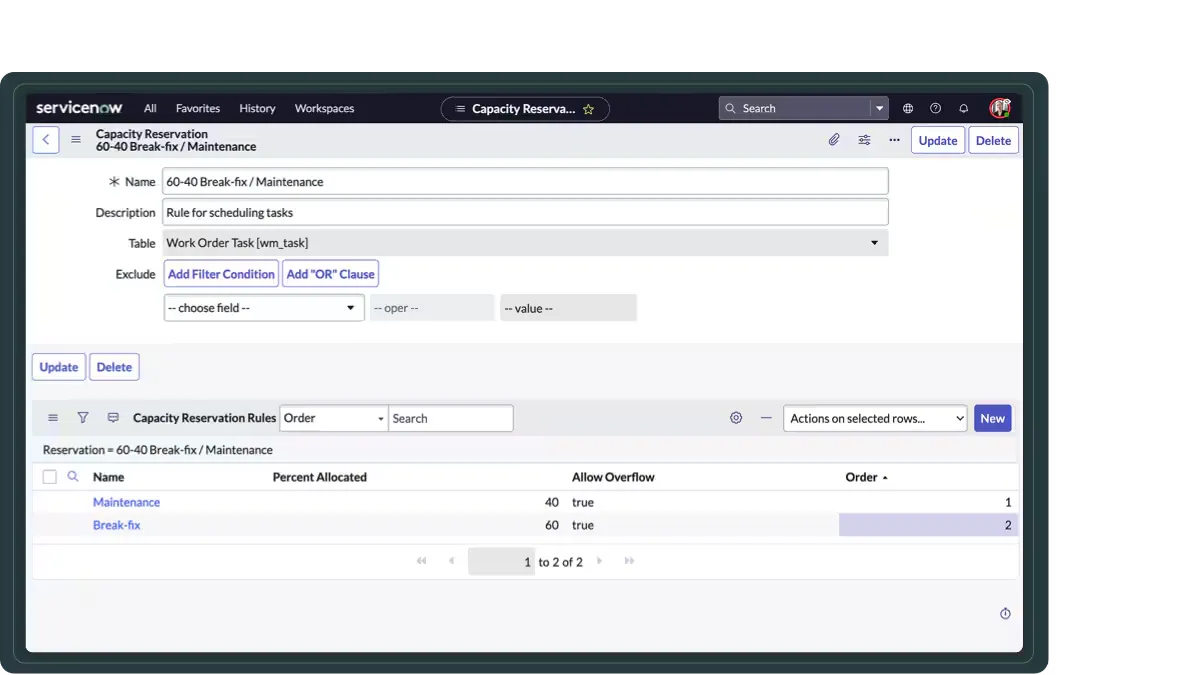Click the list filter funnel icon

(83, 418)
